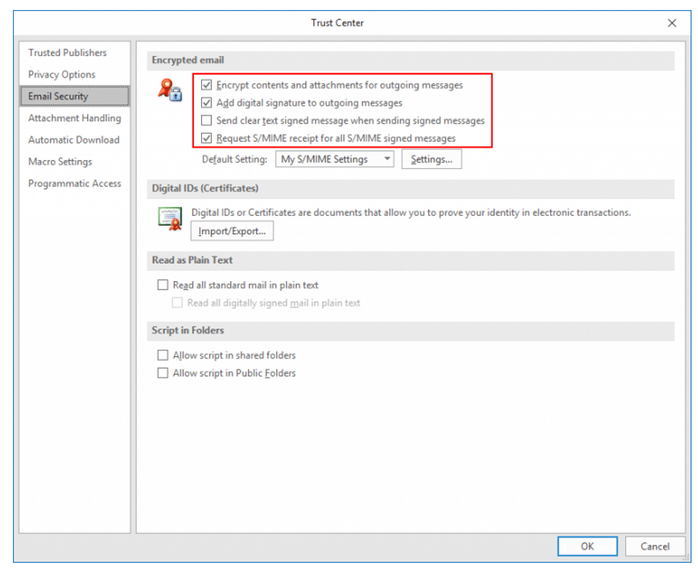Click the Settings... button

[431, 159]
